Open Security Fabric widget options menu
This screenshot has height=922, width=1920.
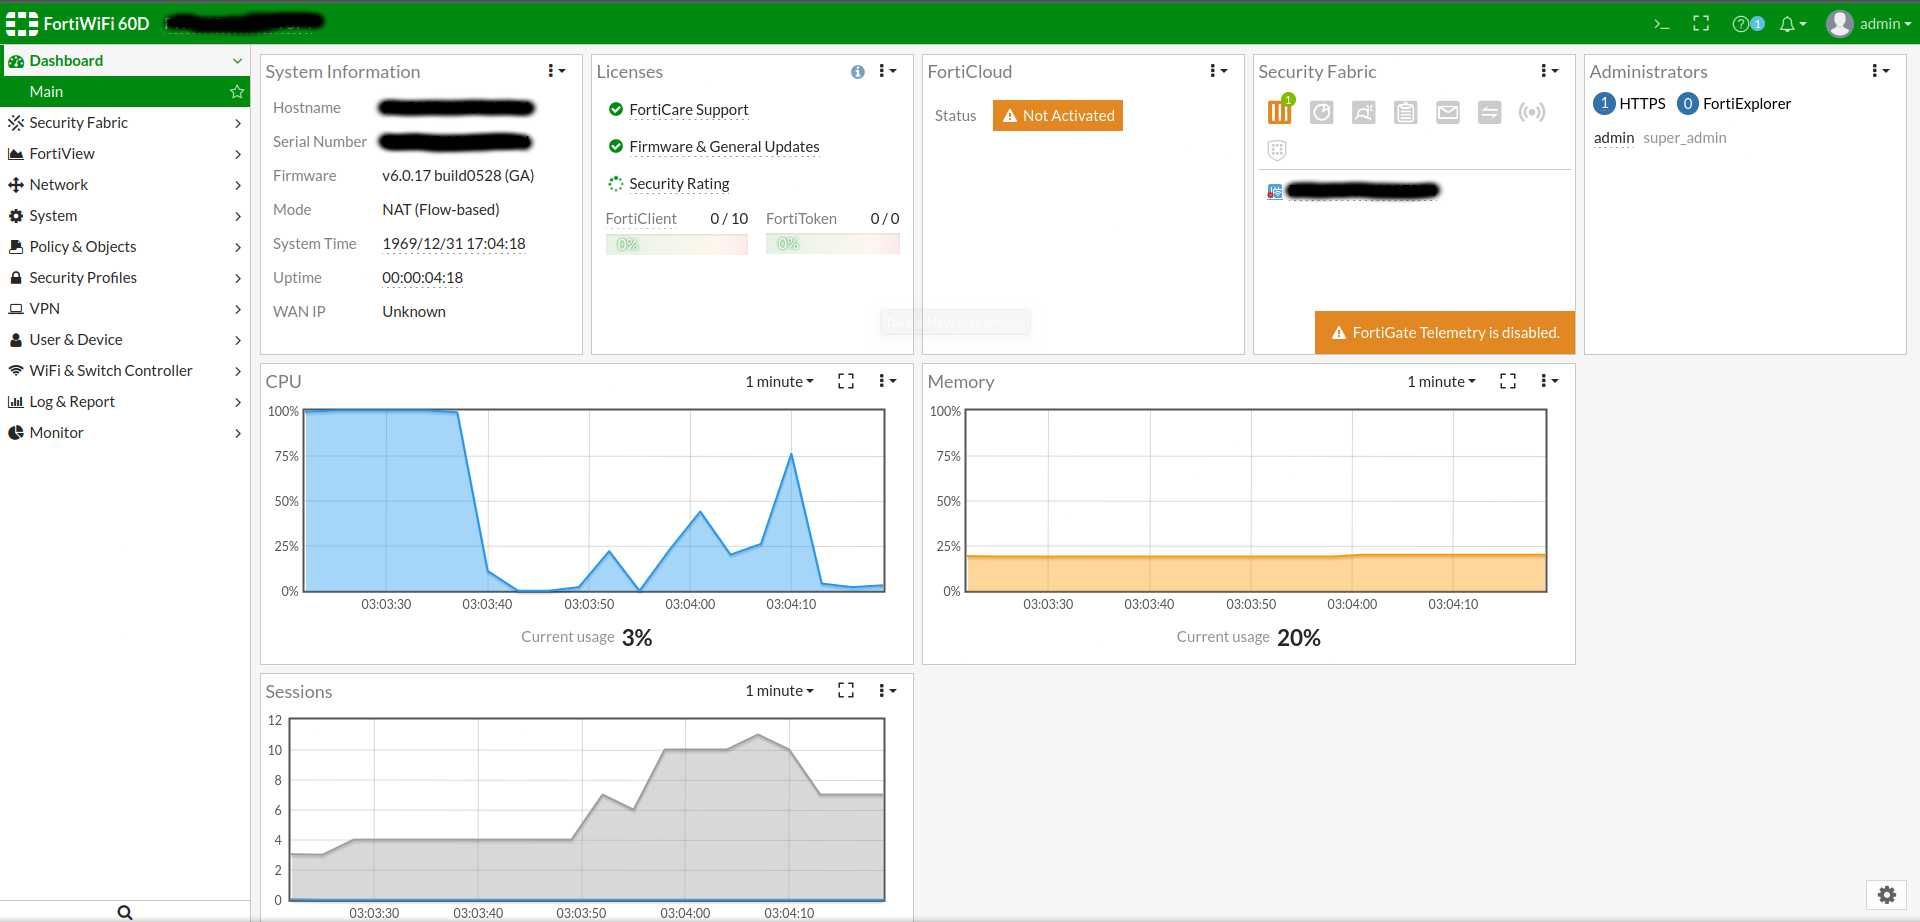tap(1549, 71)
